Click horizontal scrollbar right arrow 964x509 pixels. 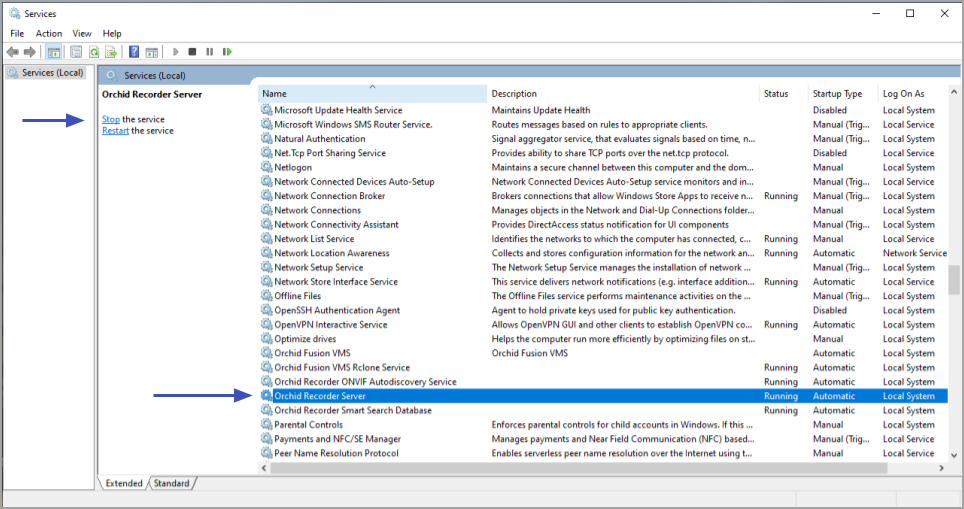pyautogui.click(x=941, y=468)
